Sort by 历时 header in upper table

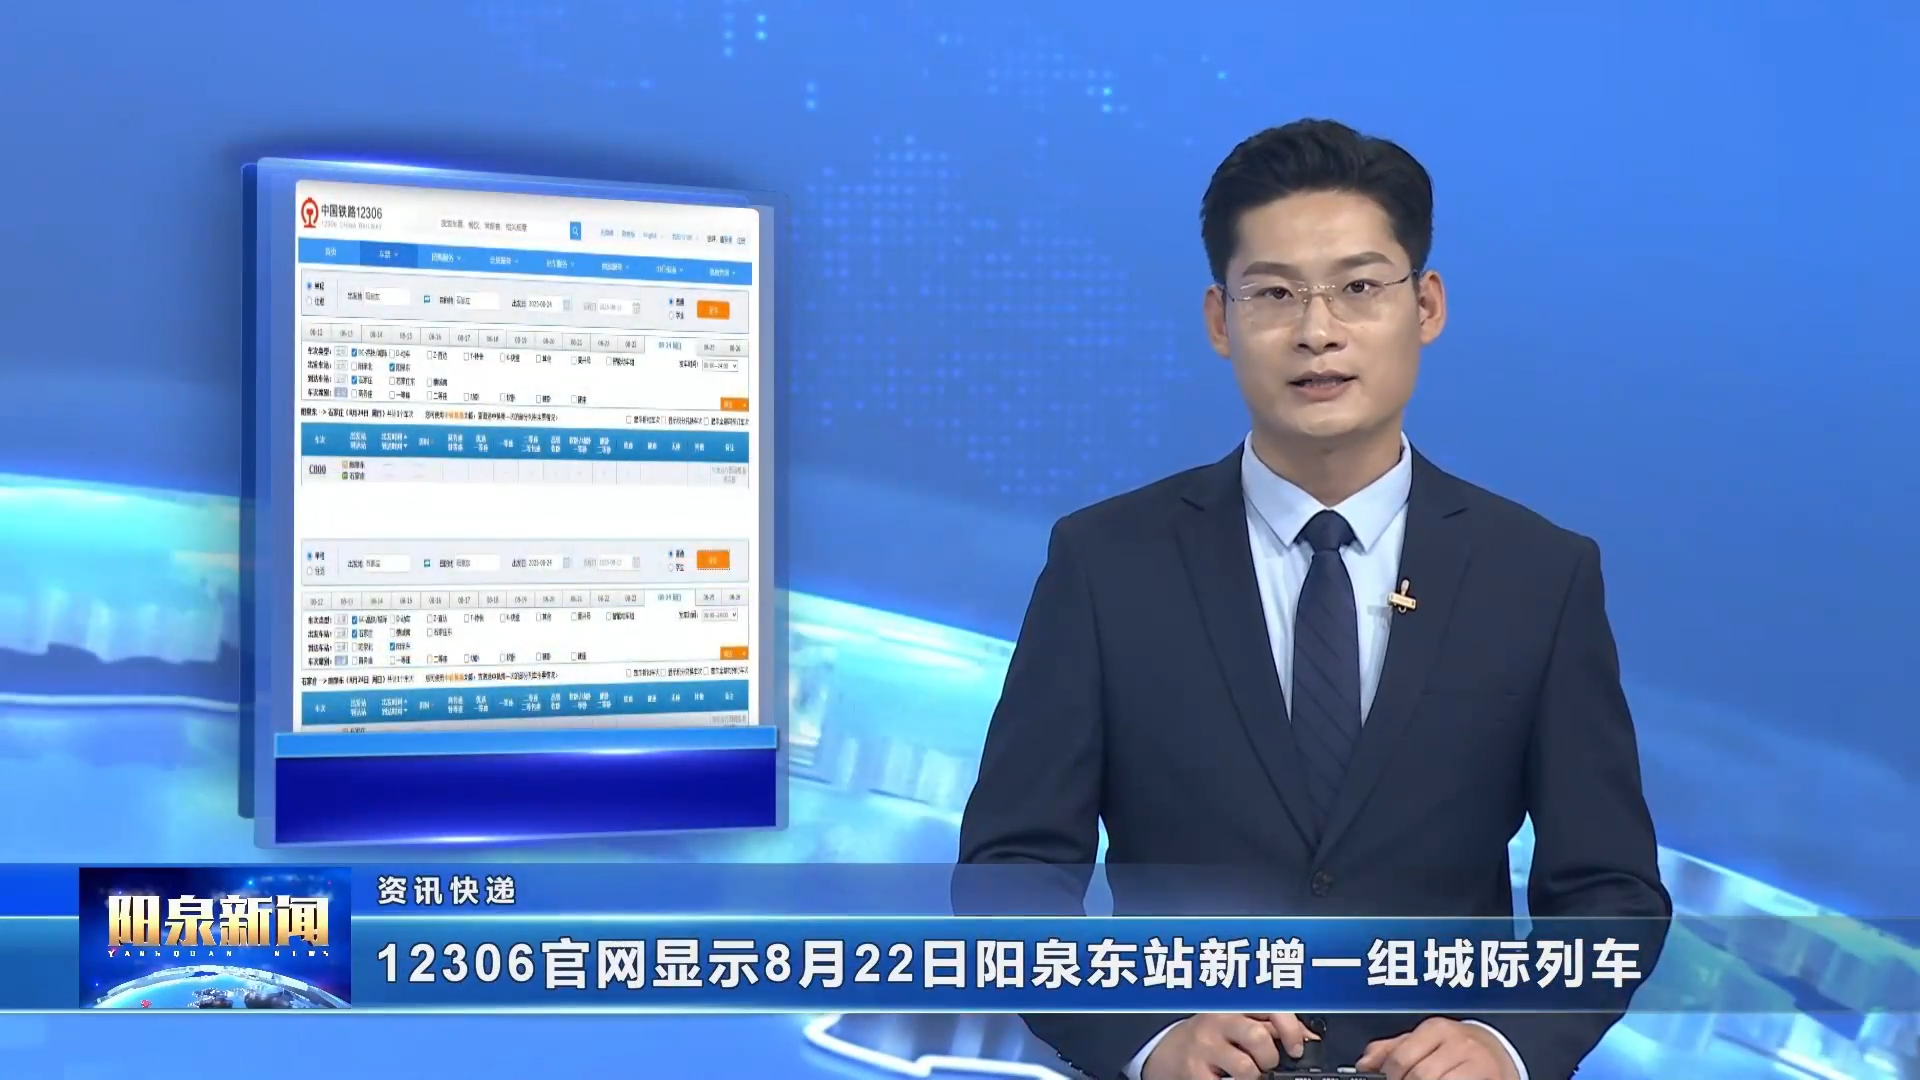click(x=424, y=441)
